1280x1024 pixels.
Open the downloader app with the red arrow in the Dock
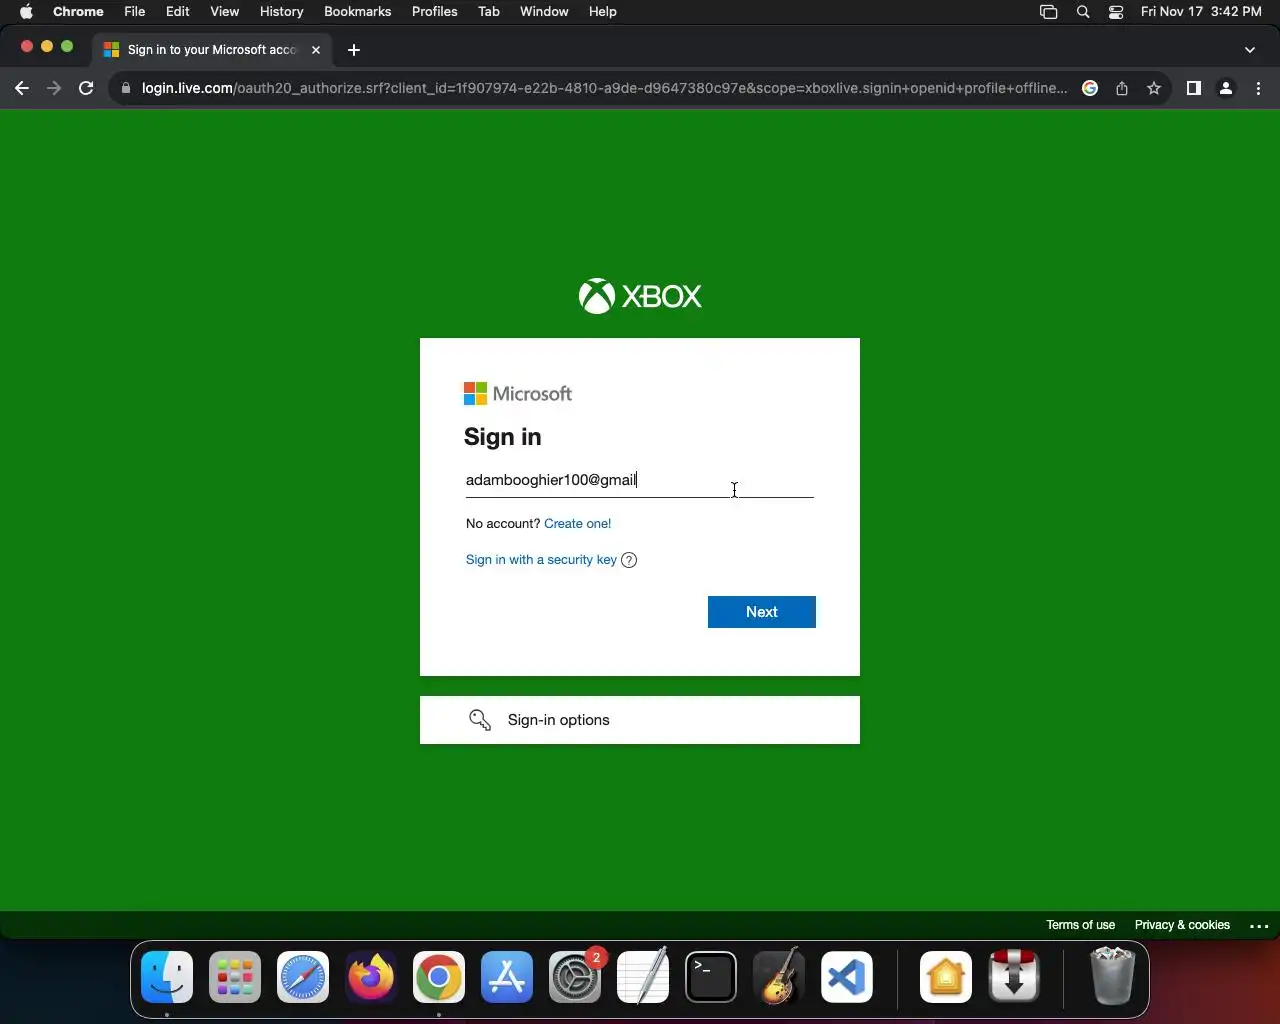(1014, 978)
